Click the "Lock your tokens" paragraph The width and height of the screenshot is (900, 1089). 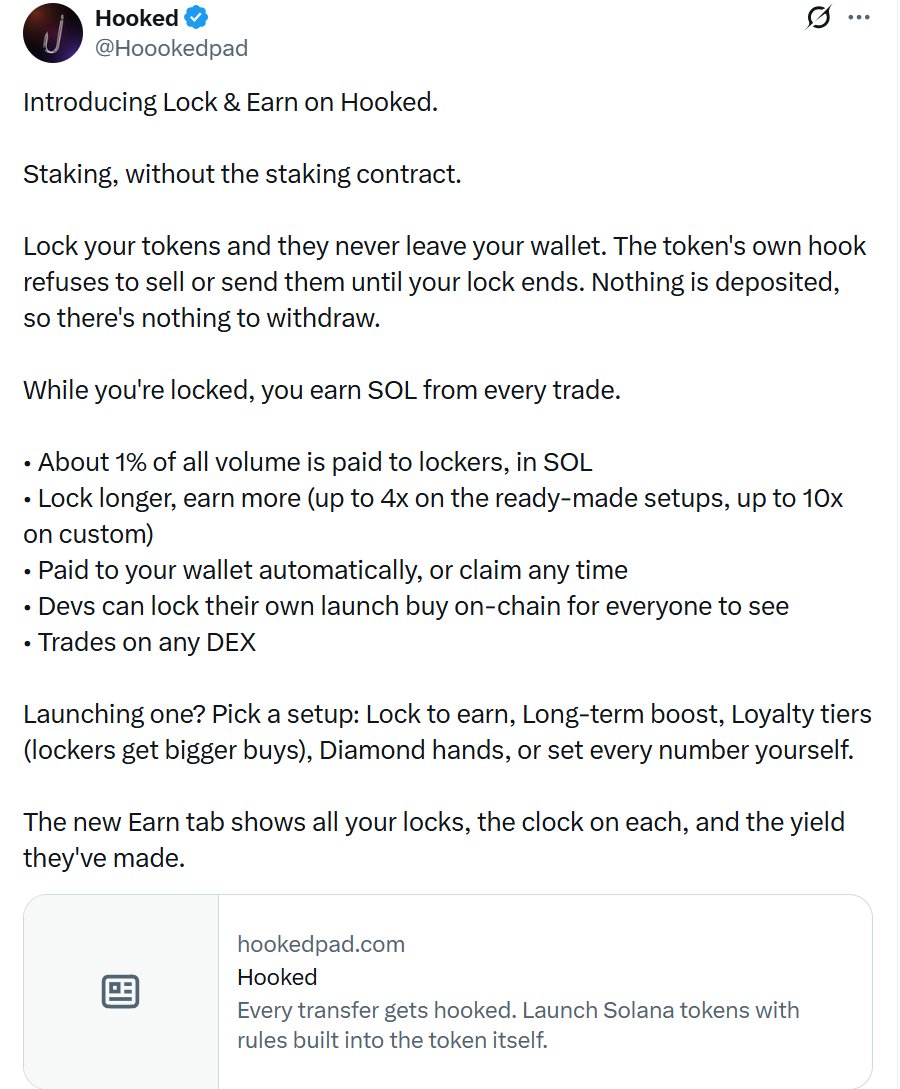[444, 282]
